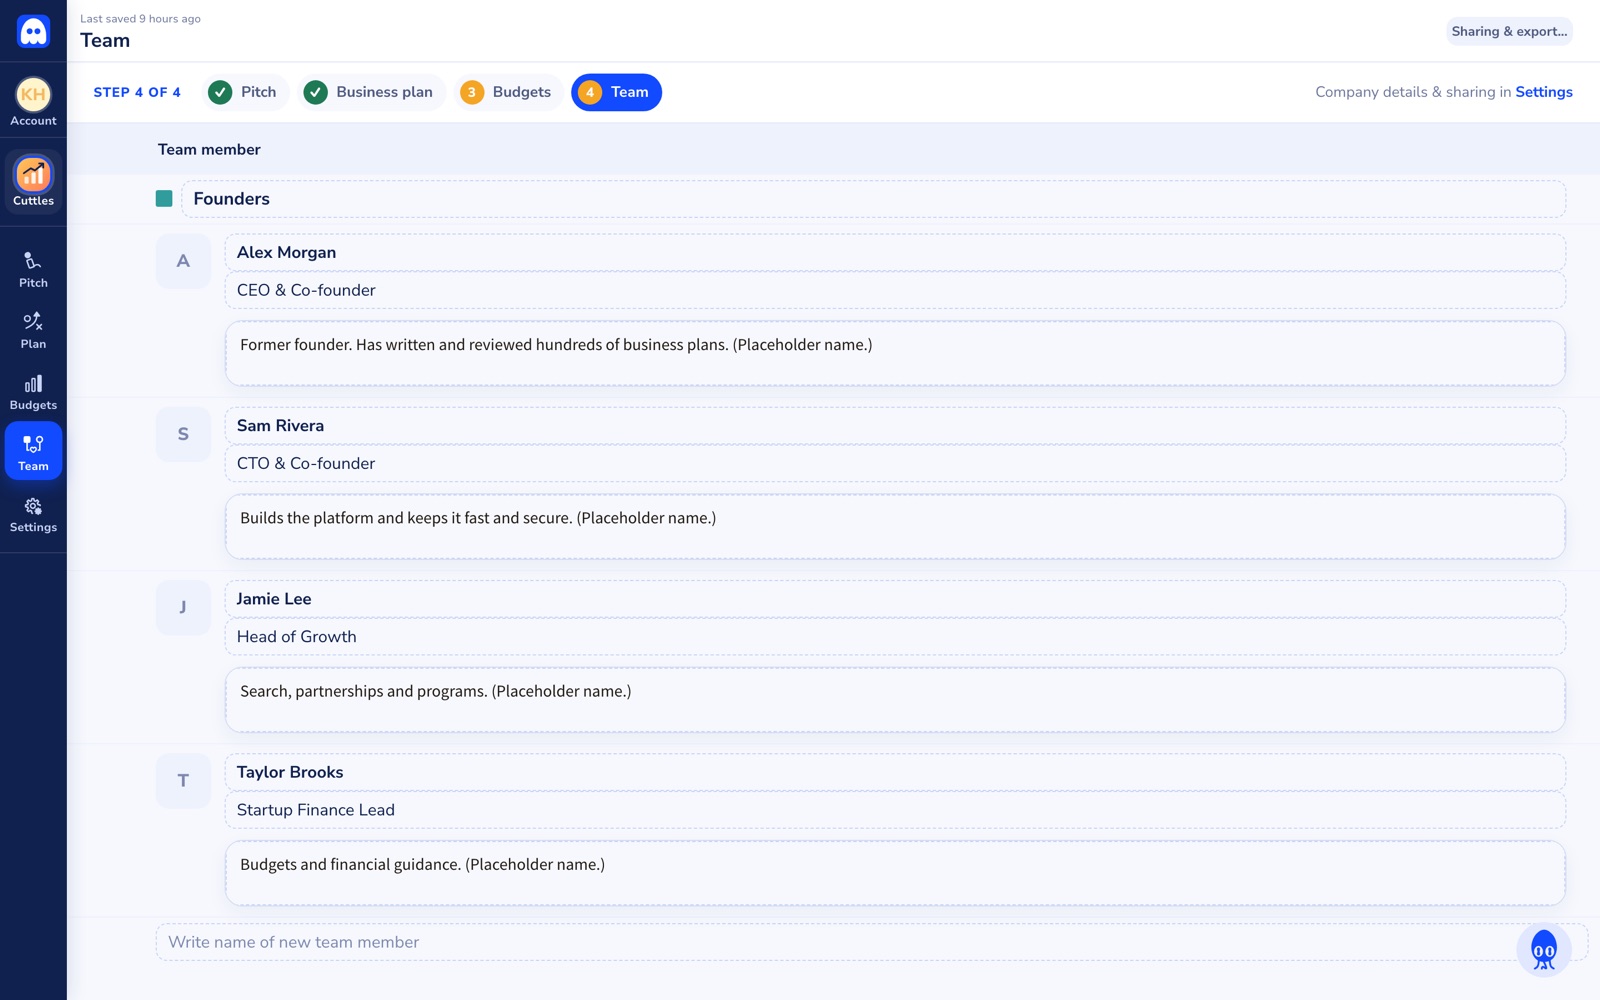Select Team in the sidebar
Viewport: 1600px width, 1000px height.
coord(33,452)
